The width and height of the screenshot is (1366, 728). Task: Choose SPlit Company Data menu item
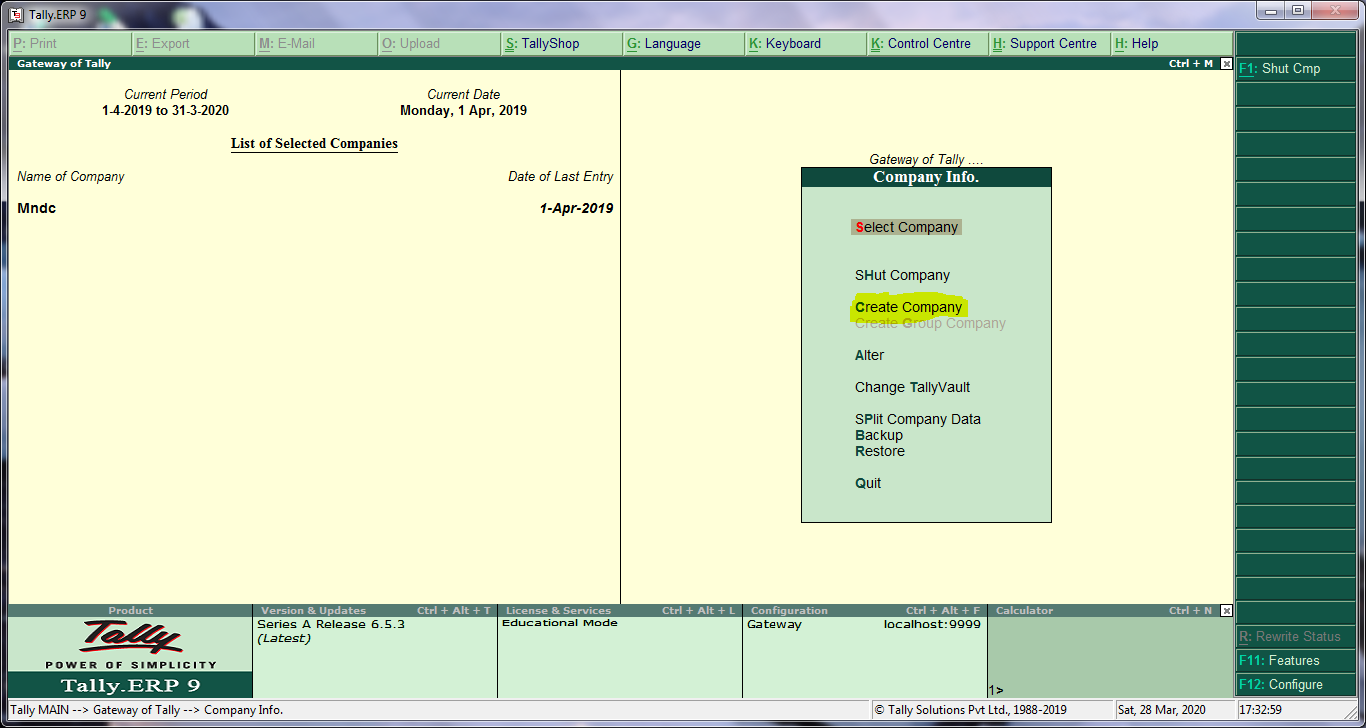click(917, 419)
